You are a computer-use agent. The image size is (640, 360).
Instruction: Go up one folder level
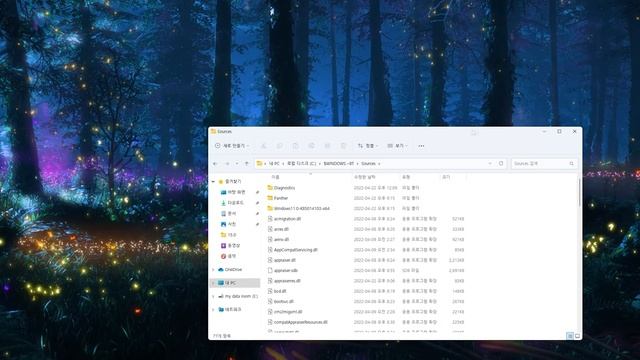[247, 164]
